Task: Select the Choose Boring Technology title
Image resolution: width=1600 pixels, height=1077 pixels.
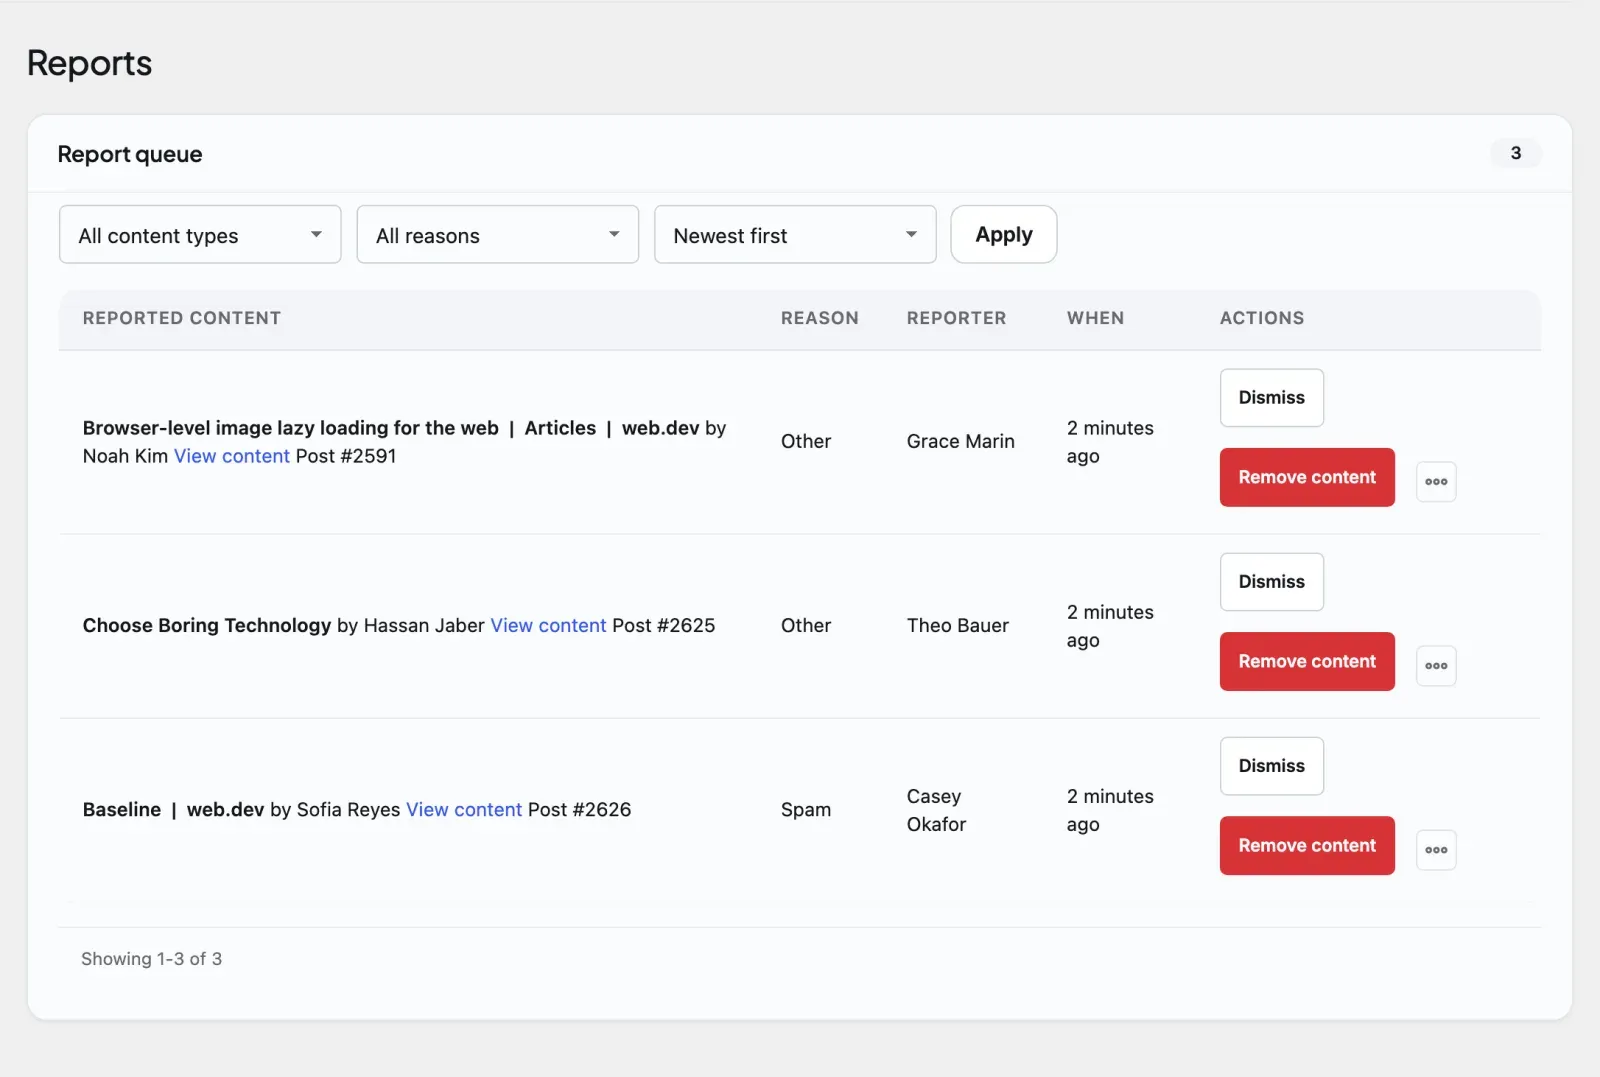Action: pyautogui.click(x=207, y=626)
